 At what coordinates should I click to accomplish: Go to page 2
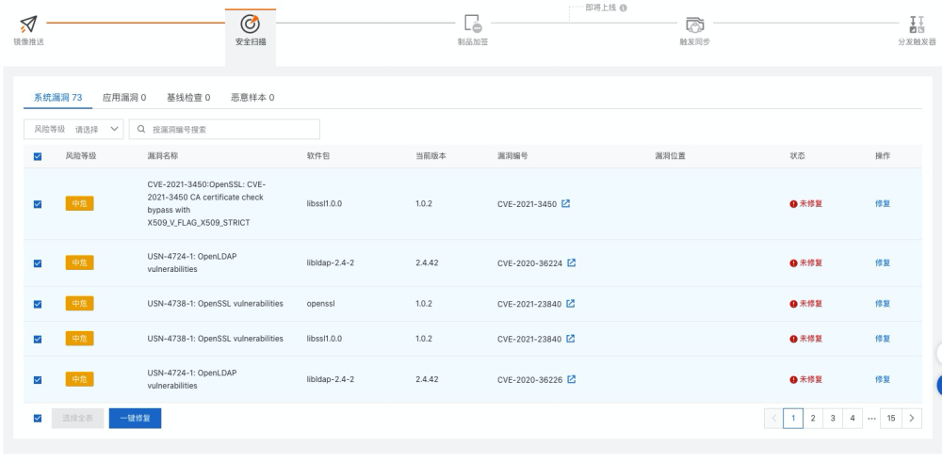[x=813, y=418]
